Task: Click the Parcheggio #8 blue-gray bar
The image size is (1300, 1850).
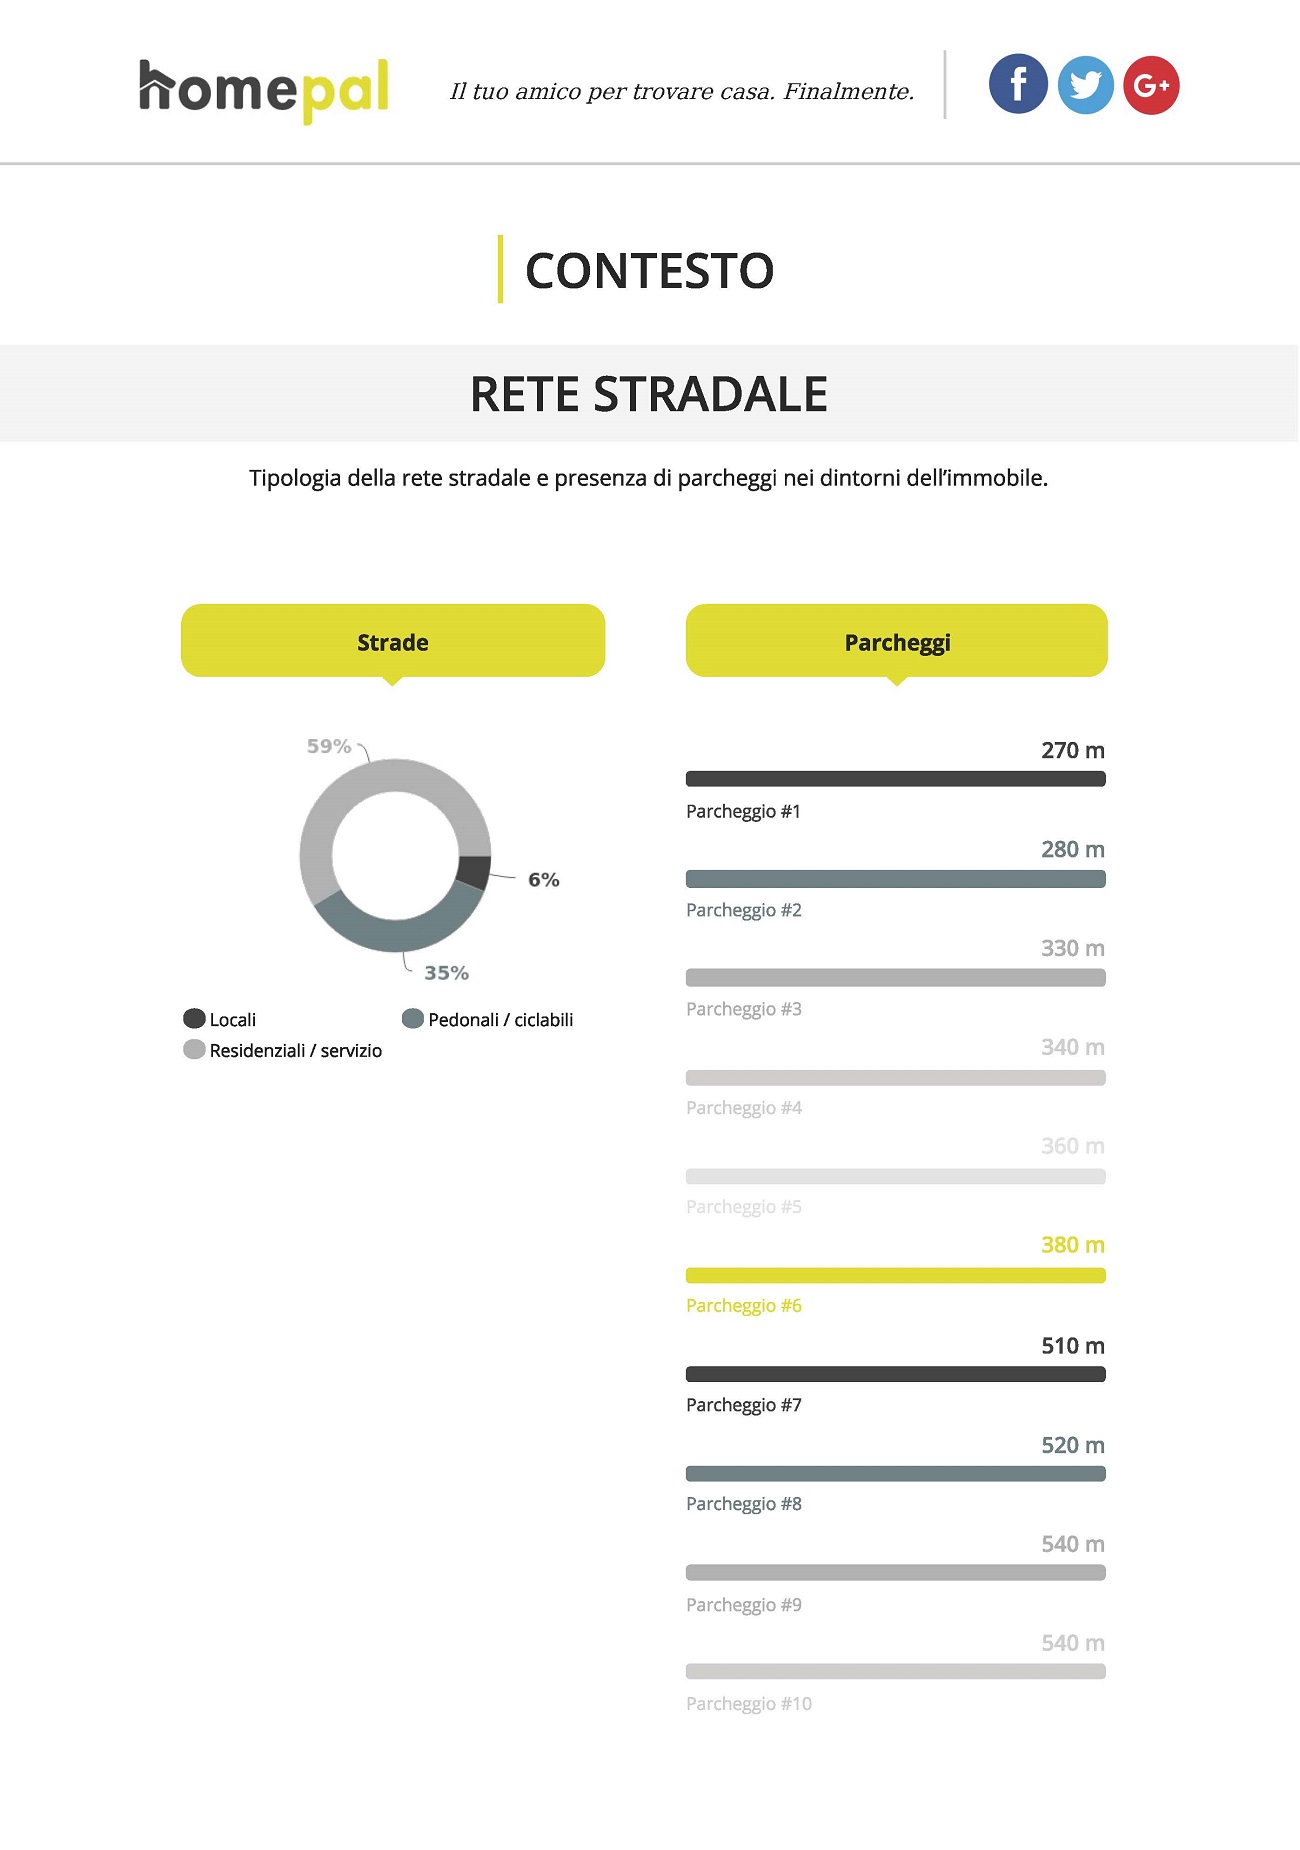Action: point(896,1473)
